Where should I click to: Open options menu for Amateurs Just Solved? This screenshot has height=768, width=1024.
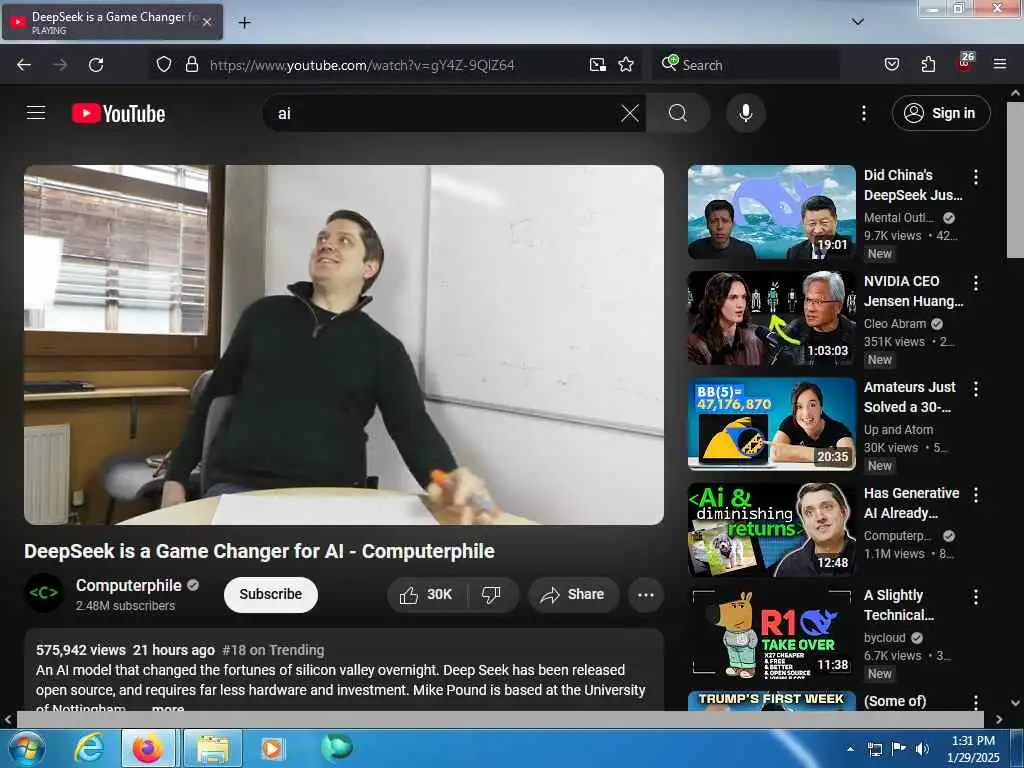click(x=975, y=389)
